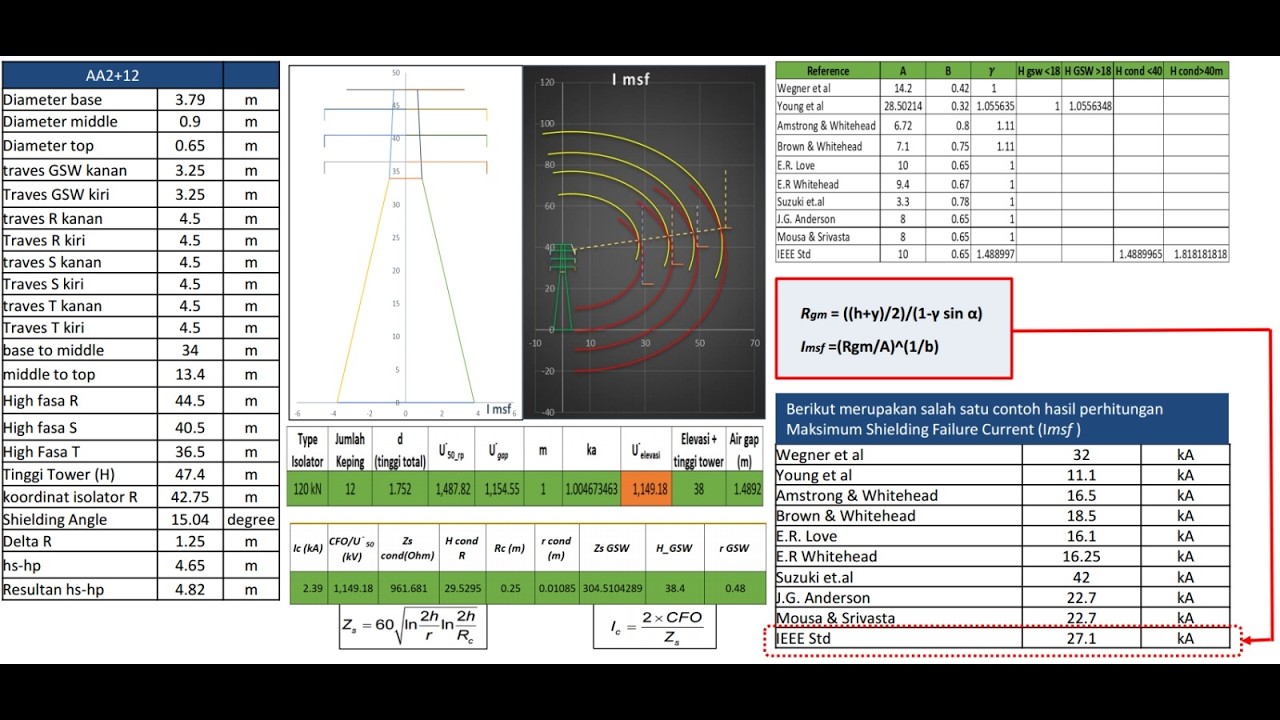Screen dimensions: 1280x720
Task: Click the Reference column header
Action: tap(828, 71)
